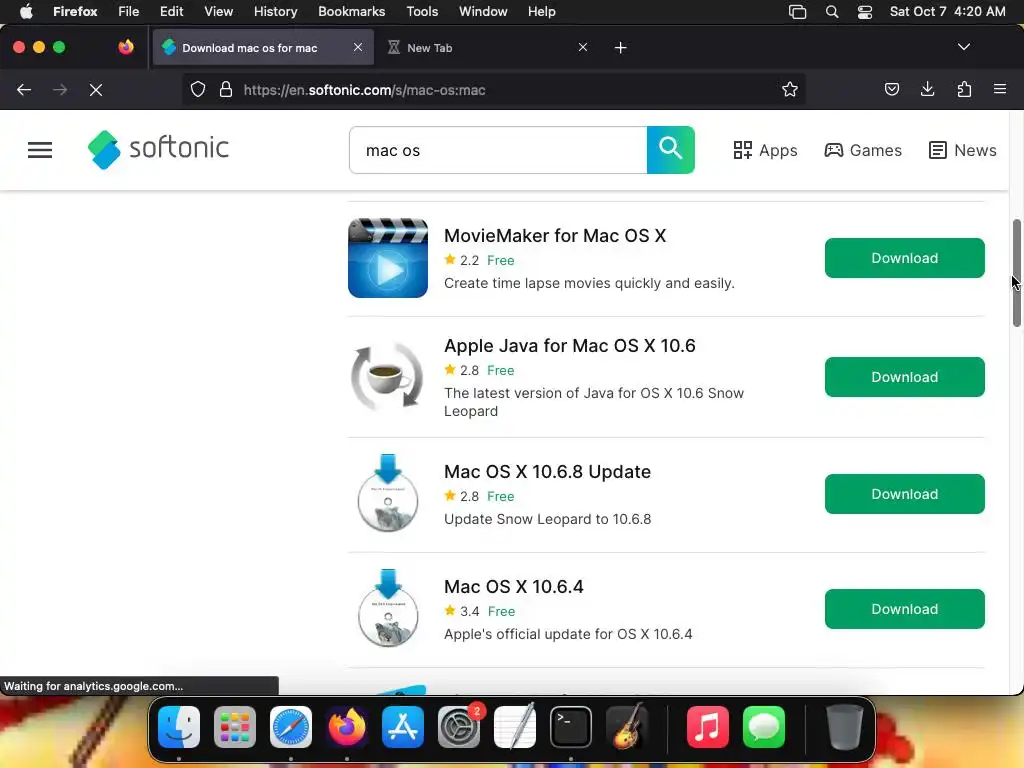Open the Softonic hamburger menu
The image size is (1024, 768).
click(40, 150)
